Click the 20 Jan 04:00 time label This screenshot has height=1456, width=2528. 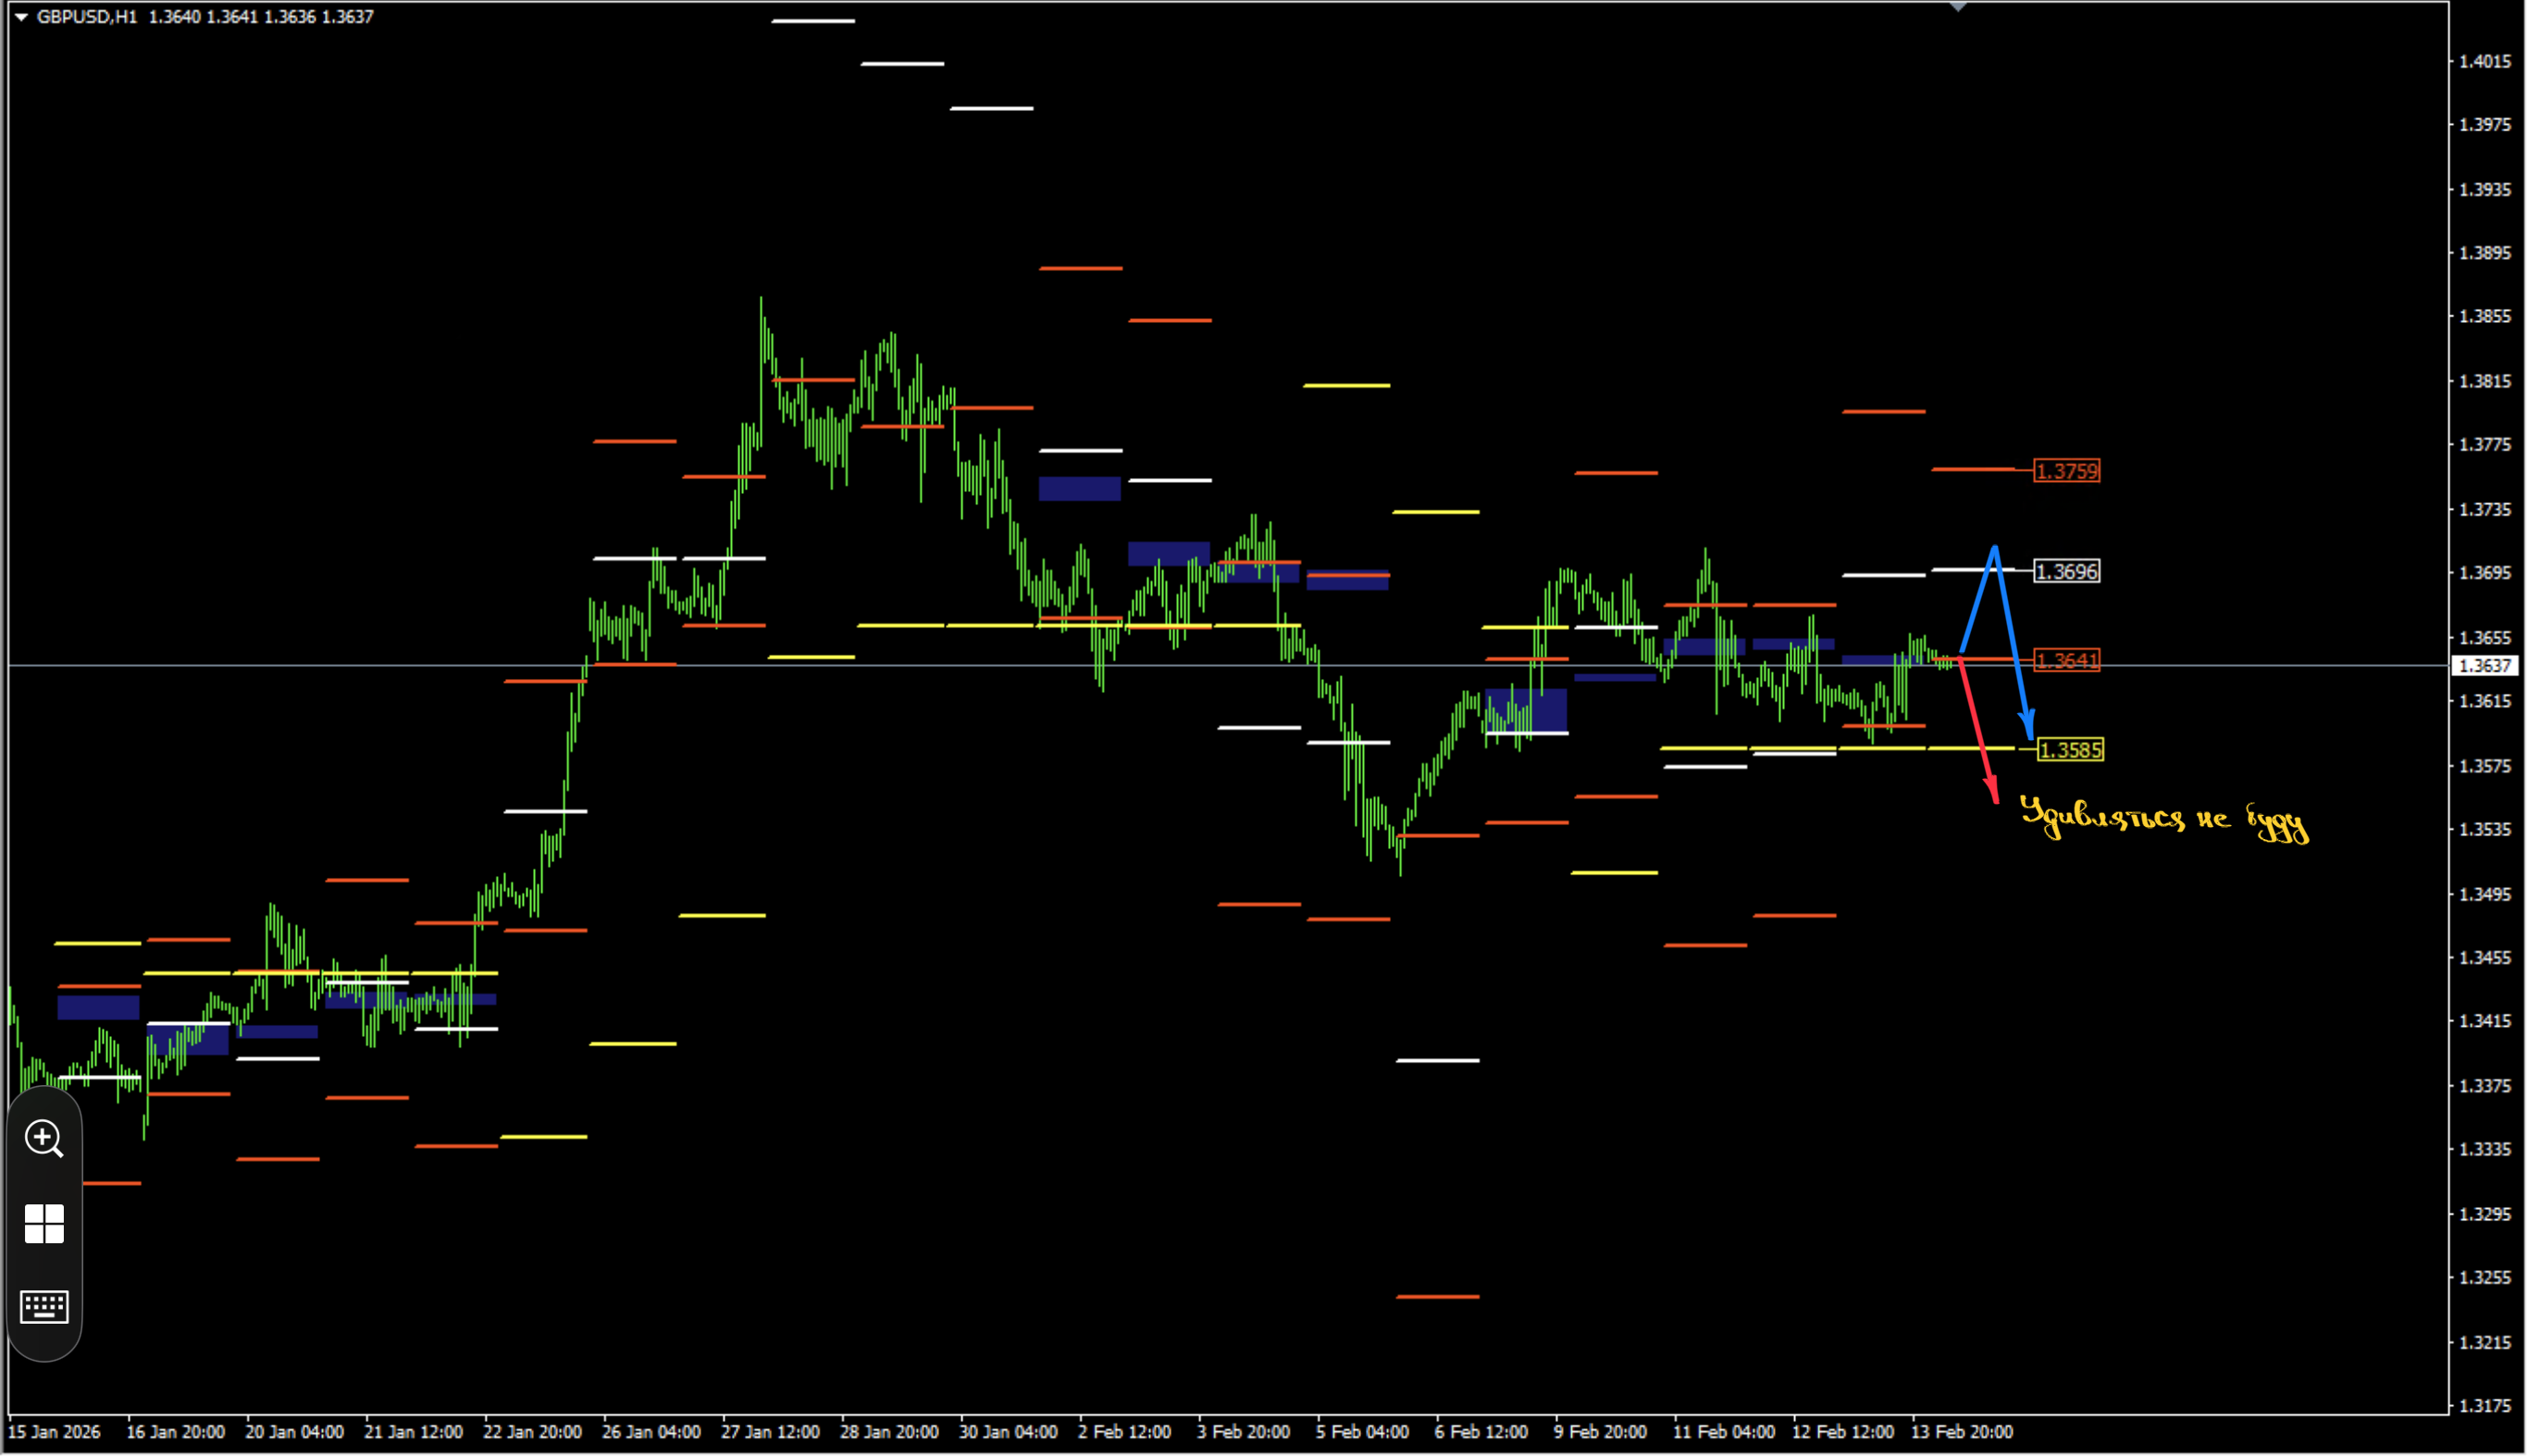click(x=294, y=1432)
